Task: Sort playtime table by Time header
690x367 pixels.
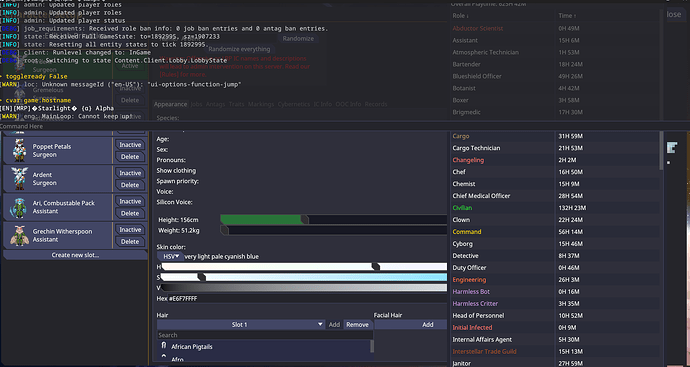Action: pos(567,16)
